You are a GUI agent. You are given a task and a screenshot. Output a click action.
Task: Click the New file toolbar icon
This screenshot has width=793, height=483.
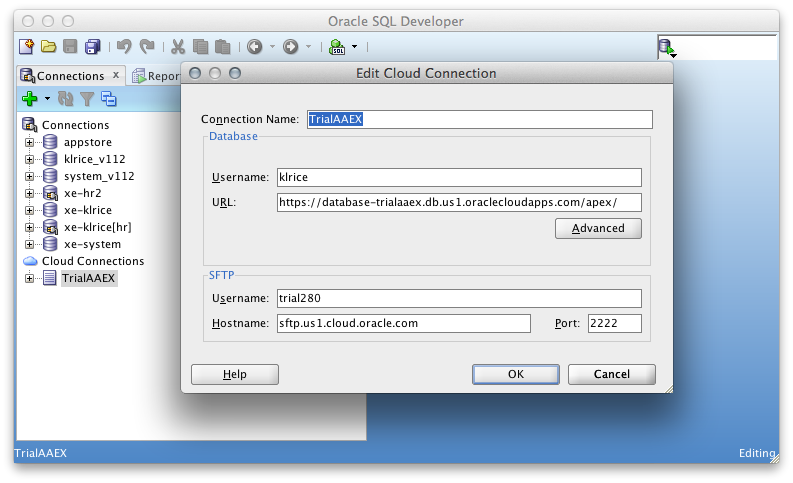tap(26, 47)
